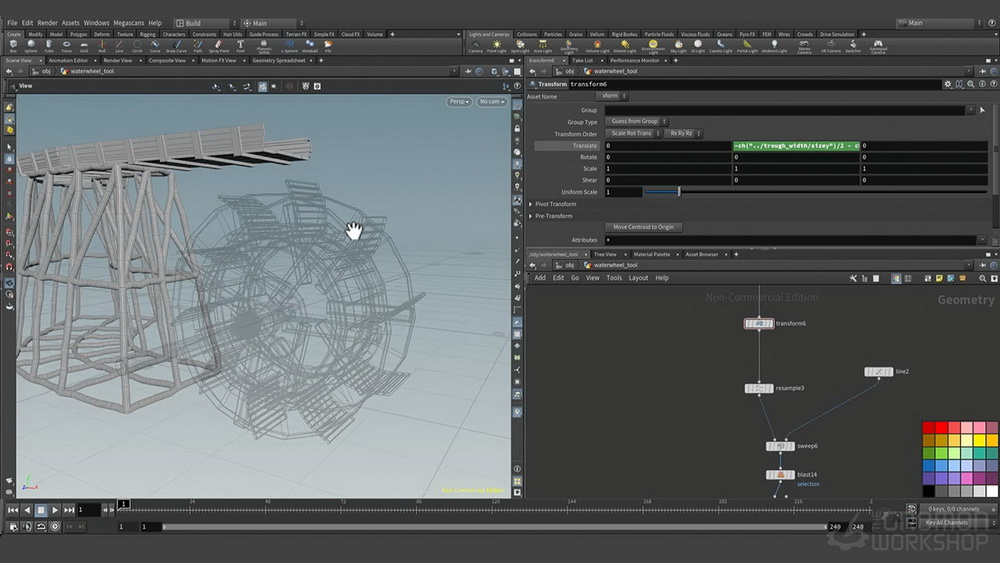Toggle the pin on parameter pane path bar
The image size is (1000, 563).
point(983,71)
